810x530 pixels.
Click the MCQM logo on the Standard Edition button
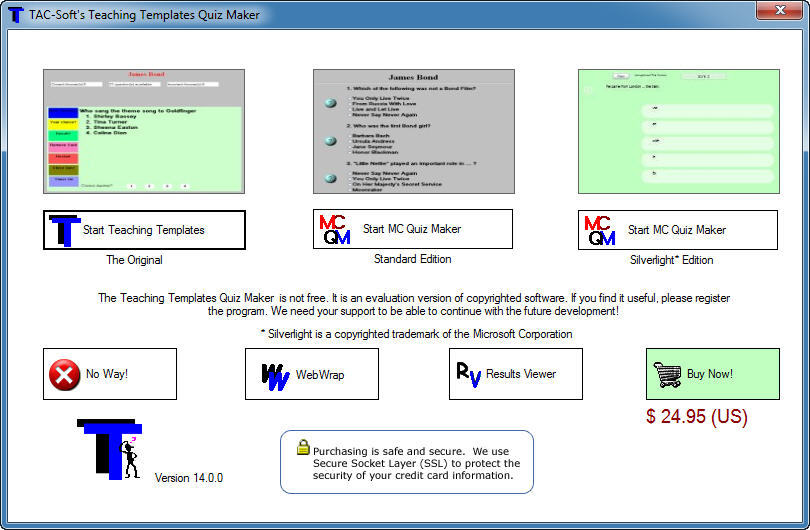coord(335,229)
